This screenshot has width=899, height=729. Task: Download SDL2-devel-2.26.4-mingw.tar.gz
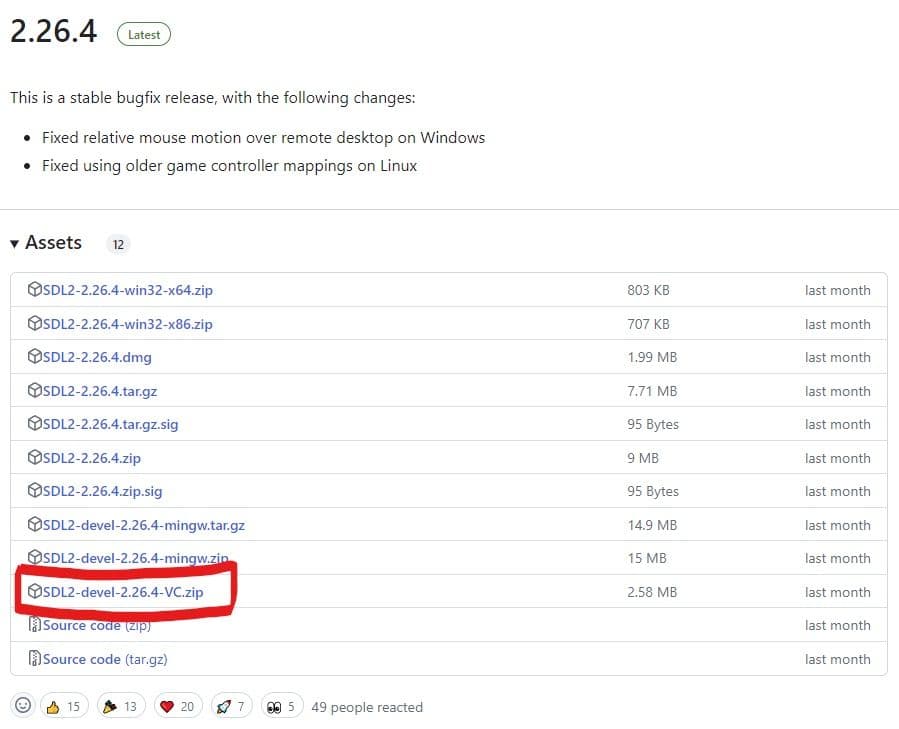(143, 525)
